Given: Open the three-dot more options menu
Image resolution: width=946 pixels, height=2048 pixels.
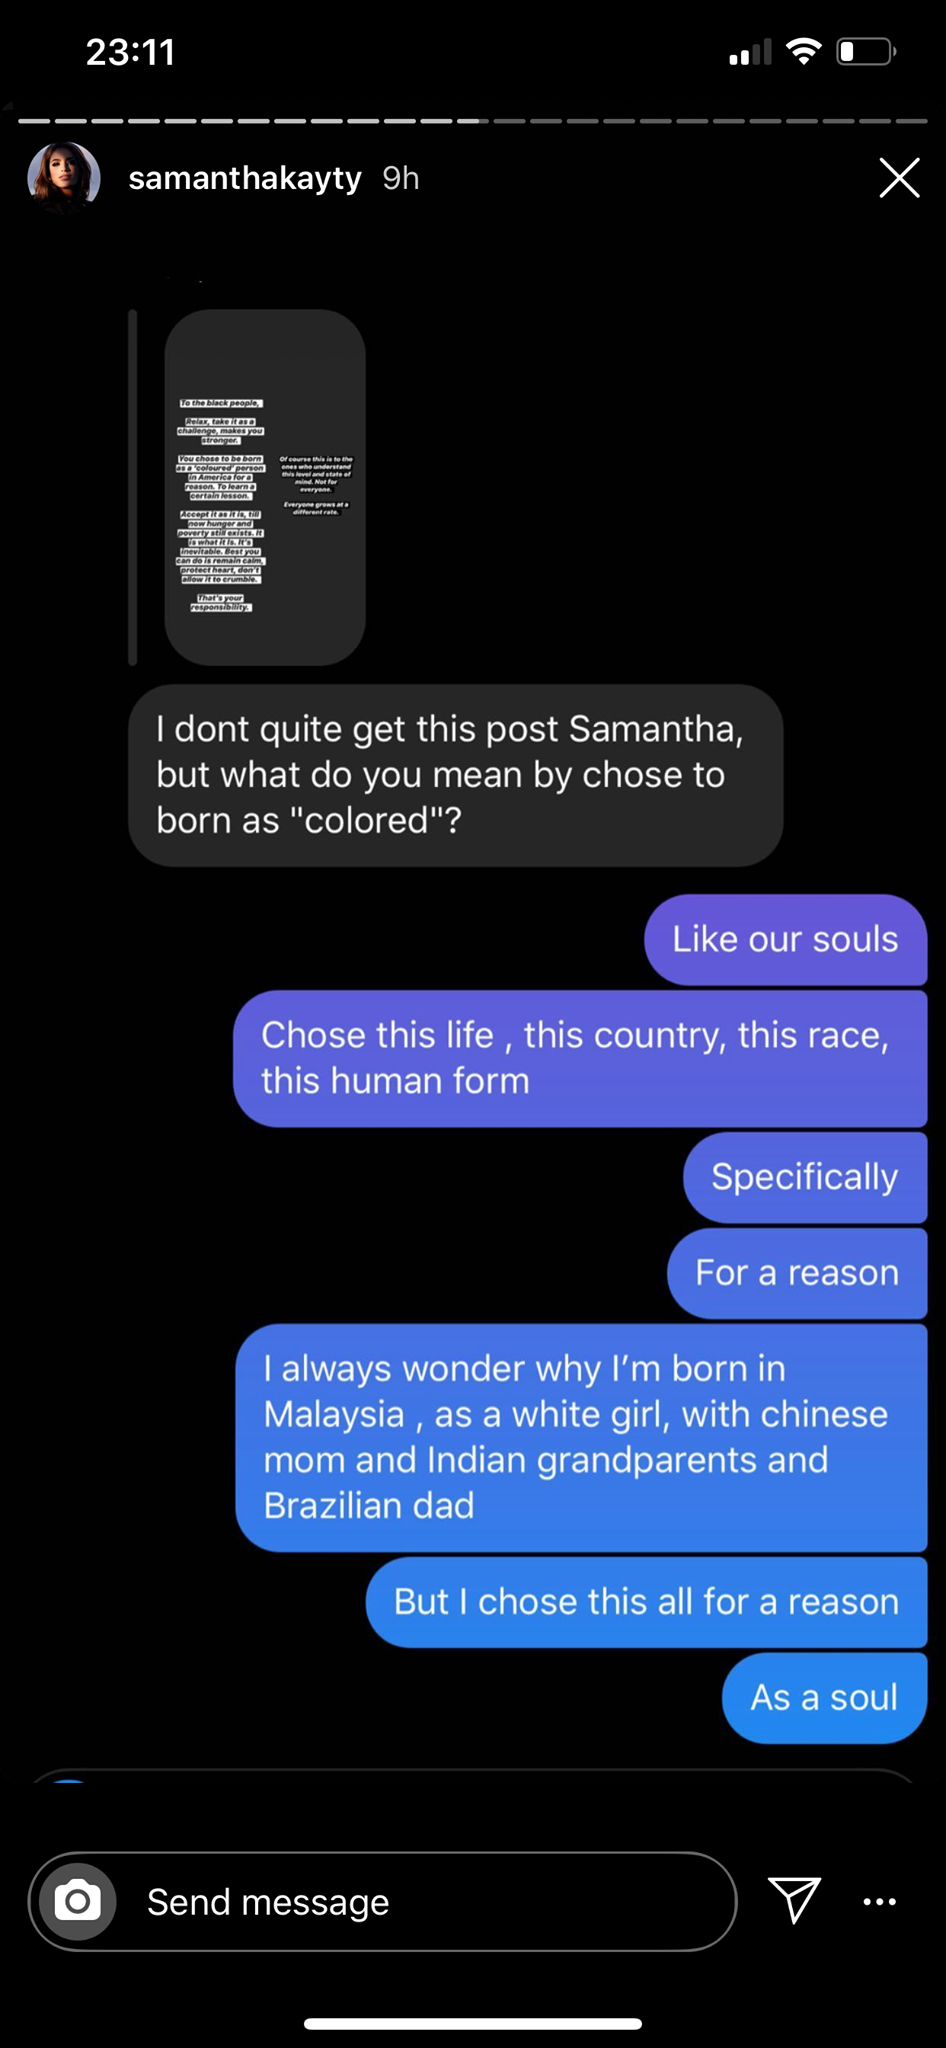Looking at the screenshot, I should click(880, 1901).
